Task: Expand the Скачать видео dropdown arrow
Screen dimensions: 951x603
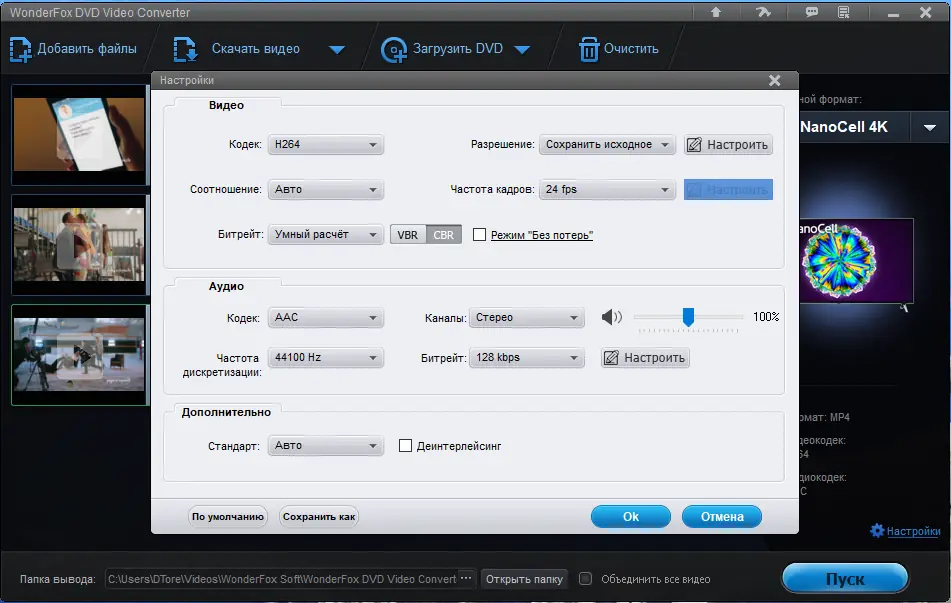Action: pos(337,50)
